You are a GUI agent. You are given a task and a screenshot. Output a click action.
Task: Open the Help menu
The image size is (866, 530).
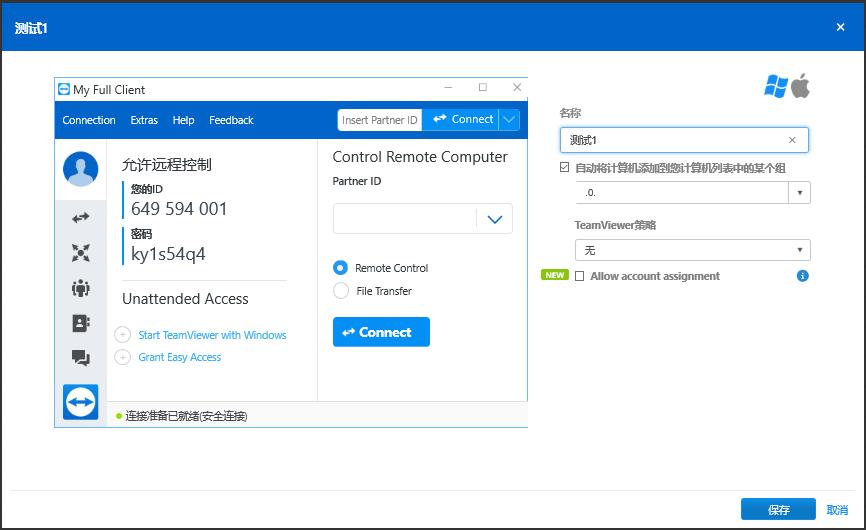coord(183,120)
